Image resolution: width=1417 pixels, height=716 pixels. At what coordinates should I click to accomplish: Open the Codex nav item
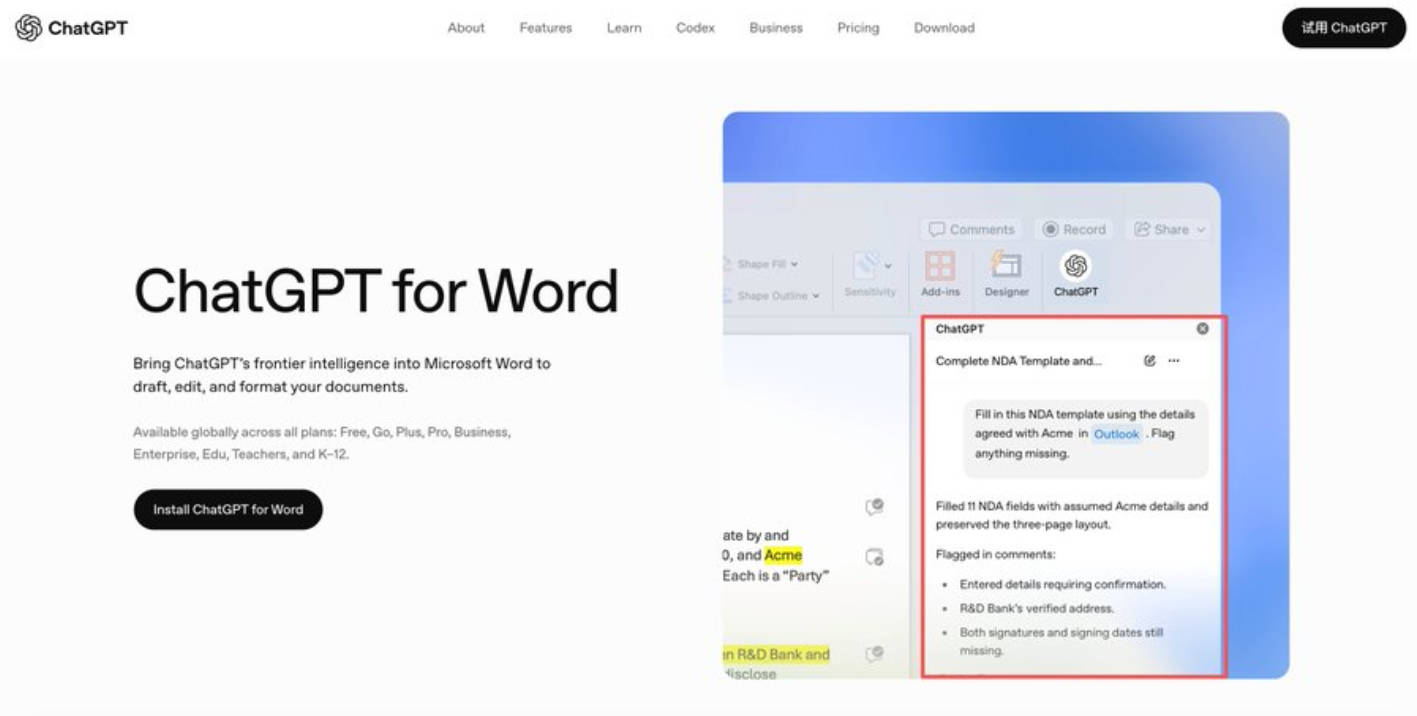click(695, 28)
